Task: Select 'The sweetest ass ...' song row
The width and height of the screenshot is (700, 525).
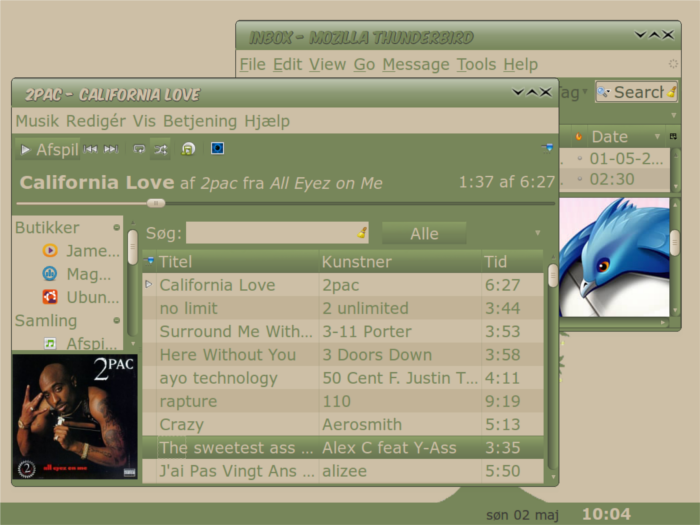Action: (x=343, y=447)
